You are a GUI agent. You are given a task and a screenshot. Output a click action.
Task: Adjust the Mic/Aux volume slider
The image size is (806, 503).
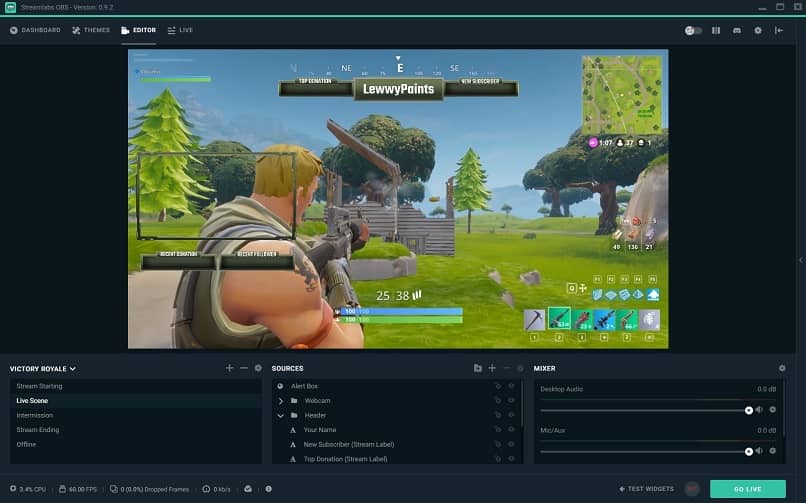[x=645, y=451]
